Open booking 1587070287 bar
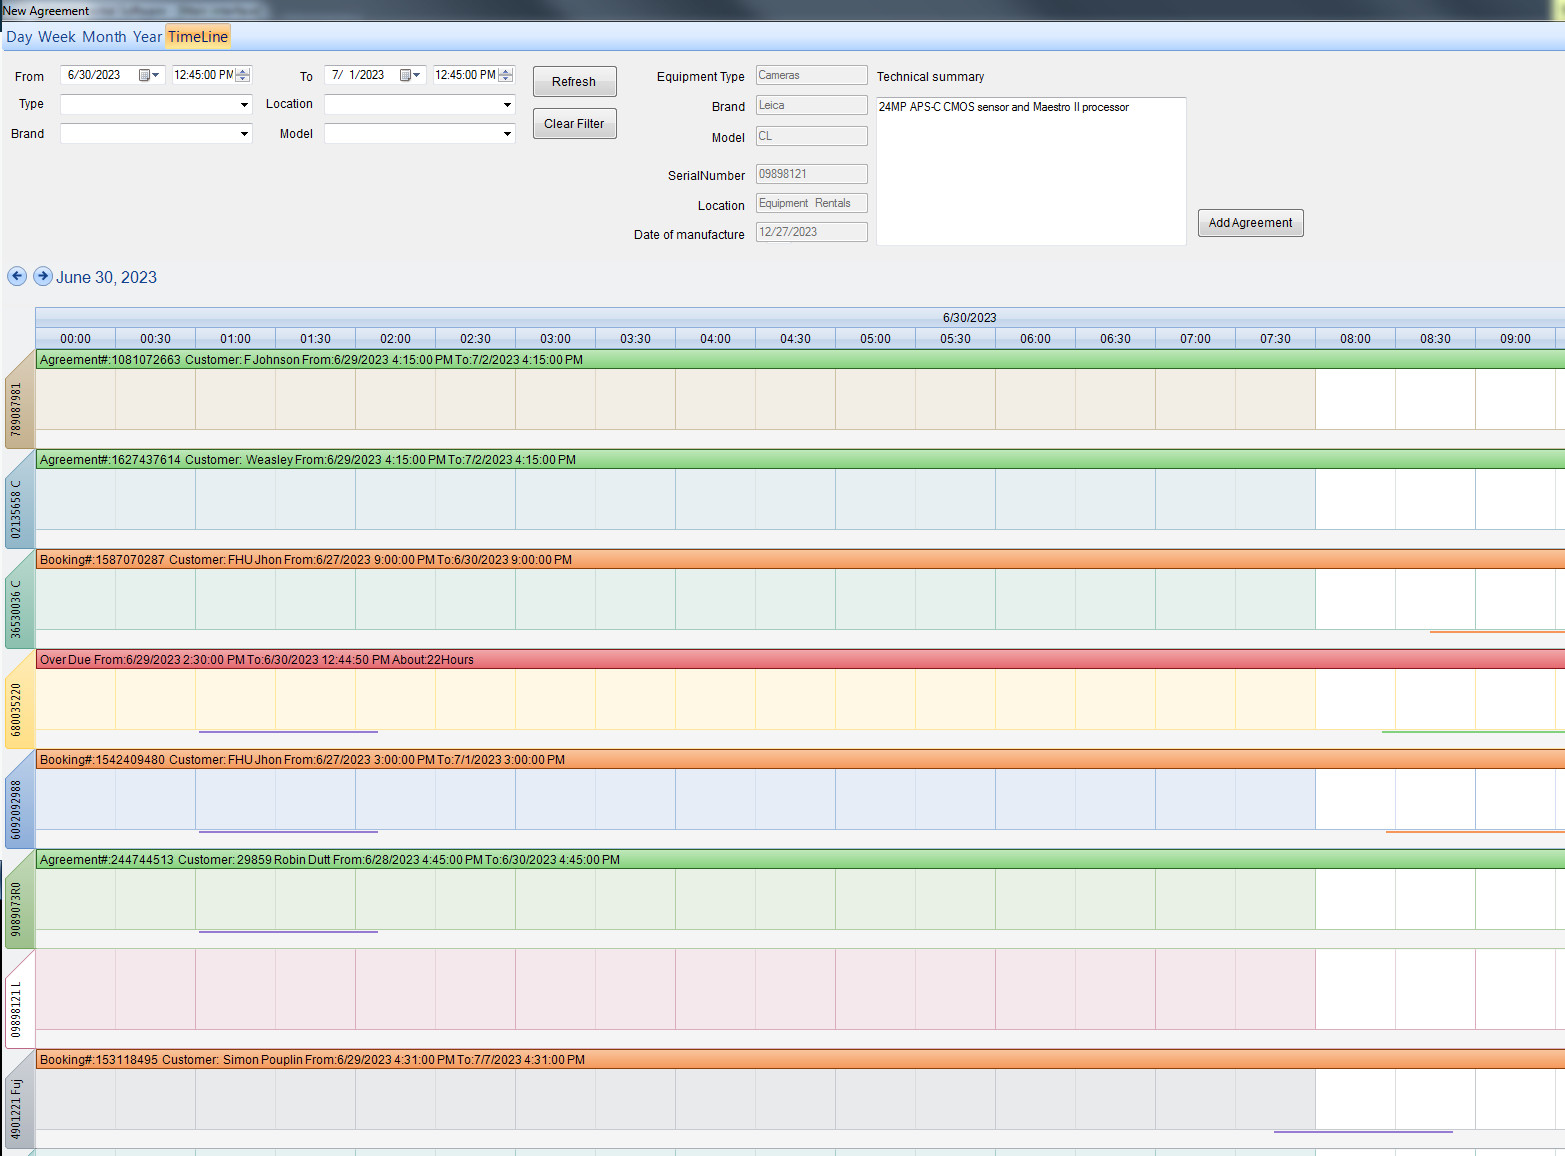This screenshot has height=1156, width=1565. tap(800, 560)
